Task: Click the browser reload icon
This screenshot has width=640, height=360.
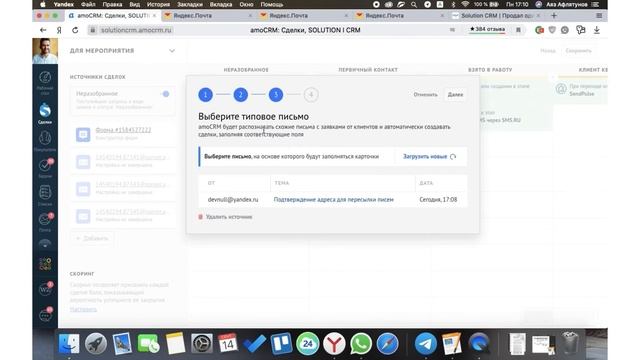Action: [x=75, y=30]
